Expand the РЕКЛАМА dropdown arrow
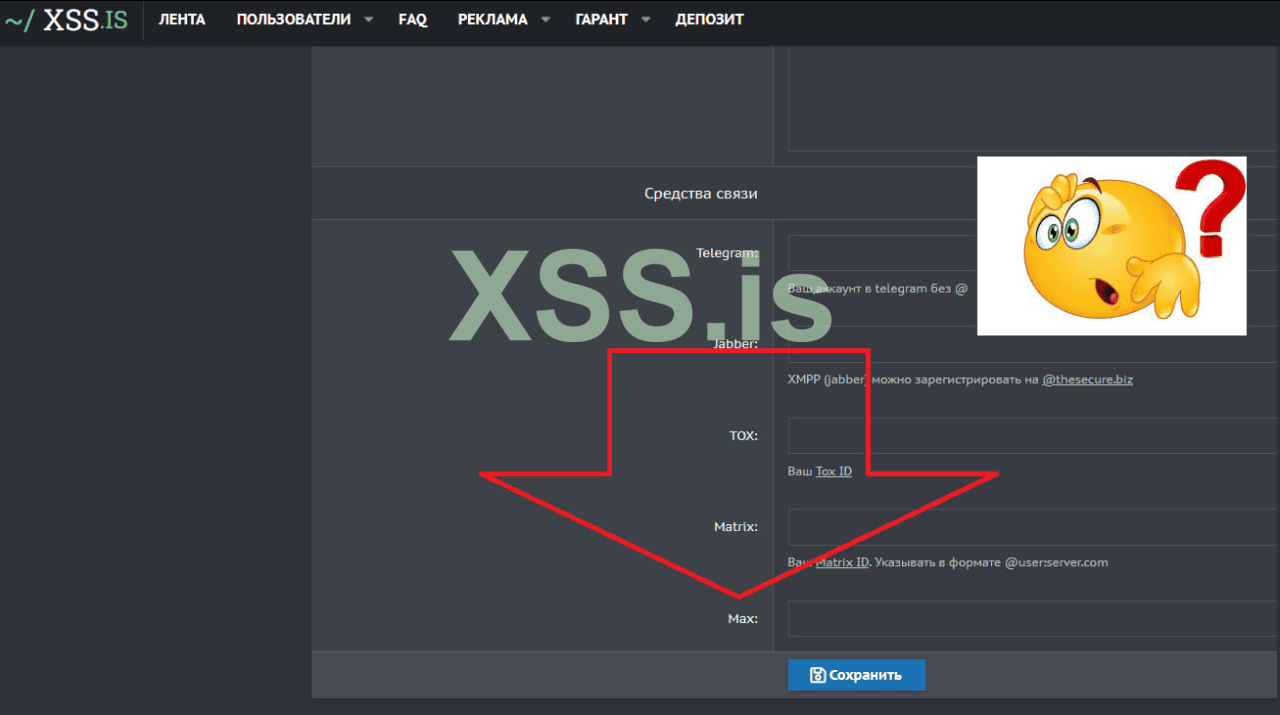1280x715 pixels. pos(545,20)
